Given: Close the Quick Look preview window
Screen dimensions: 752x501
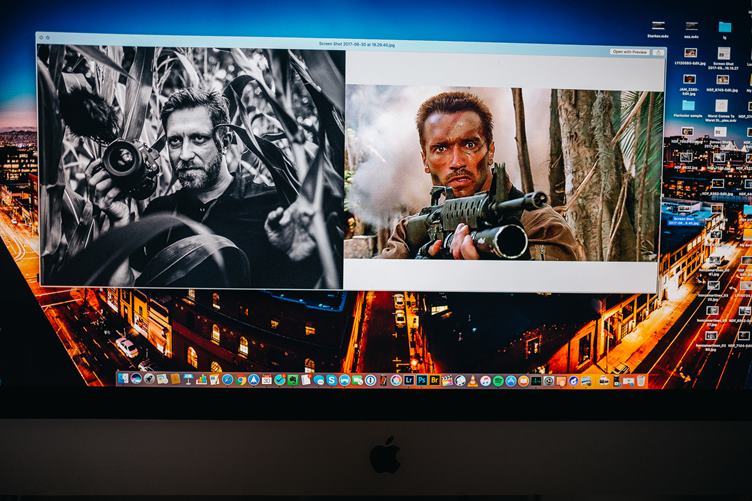Looking at the screenshot, I should 42,37.
